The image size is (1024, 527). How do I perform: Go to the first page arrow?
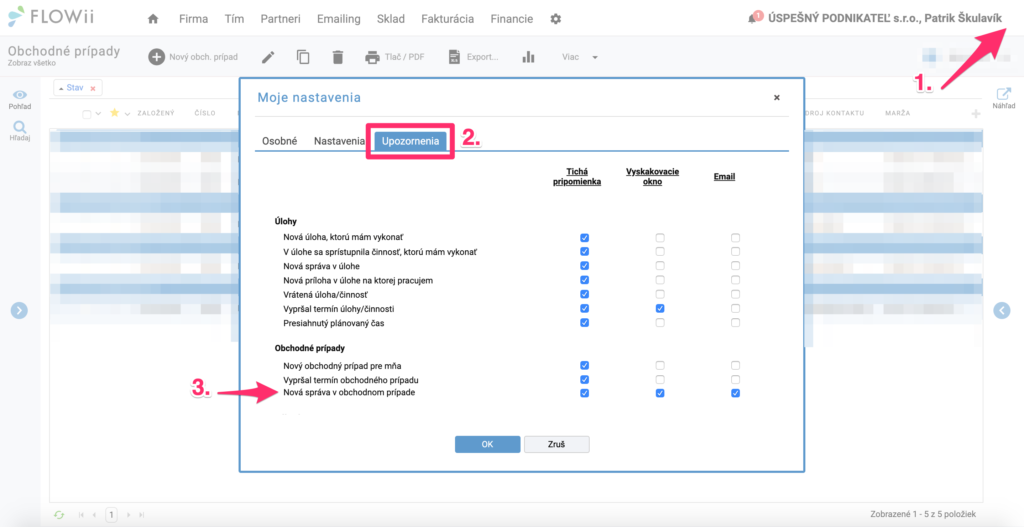point(81,515)
